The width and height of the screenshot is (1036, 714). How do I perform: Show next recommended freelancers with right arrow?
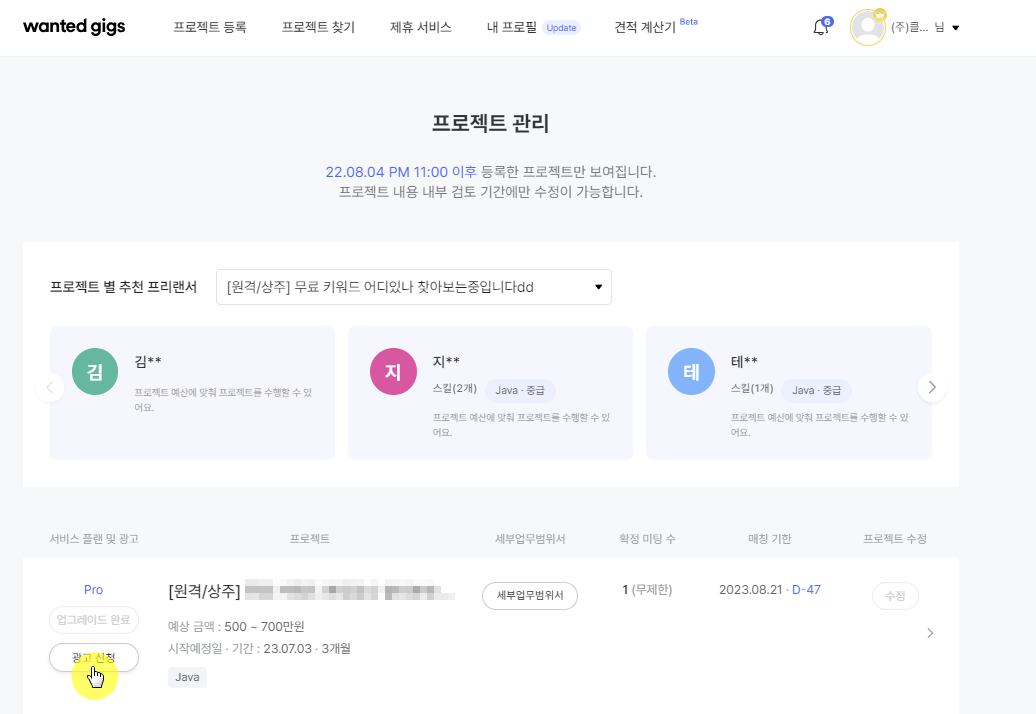click(x=932, y=387)
